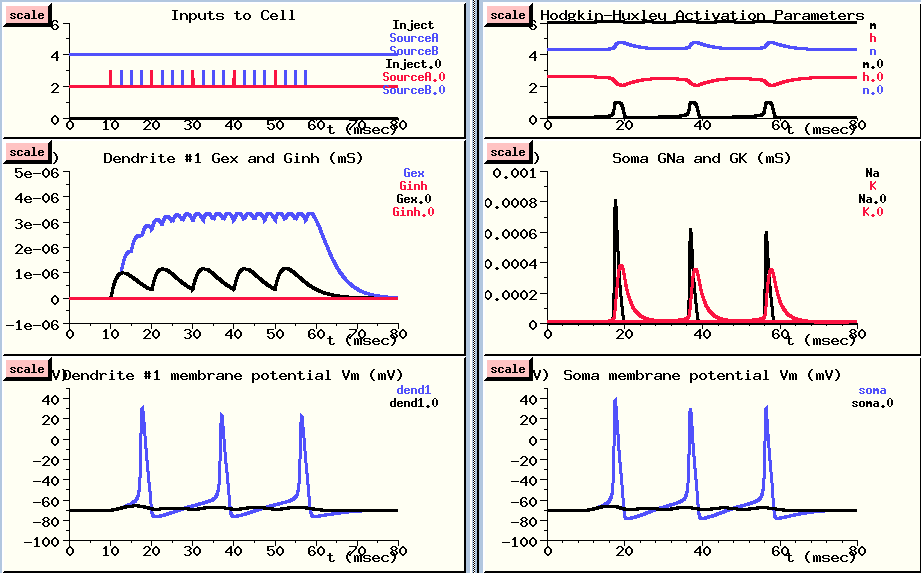Click the 'Inputs to Cell' graph title

click(x=233, y=15)
